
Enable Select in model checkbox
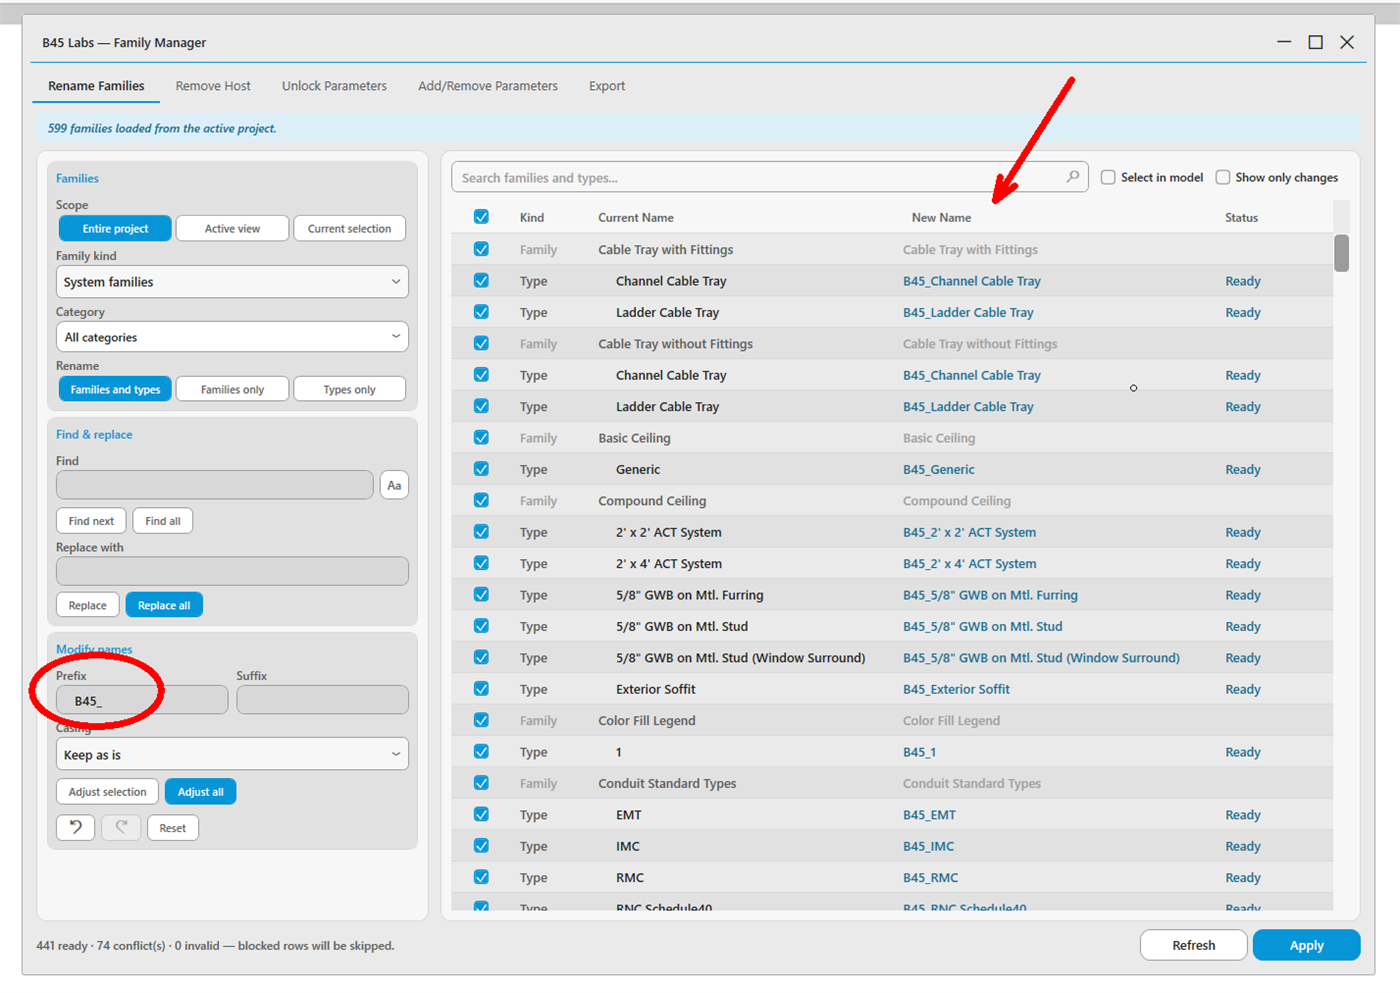(1108, 177)
